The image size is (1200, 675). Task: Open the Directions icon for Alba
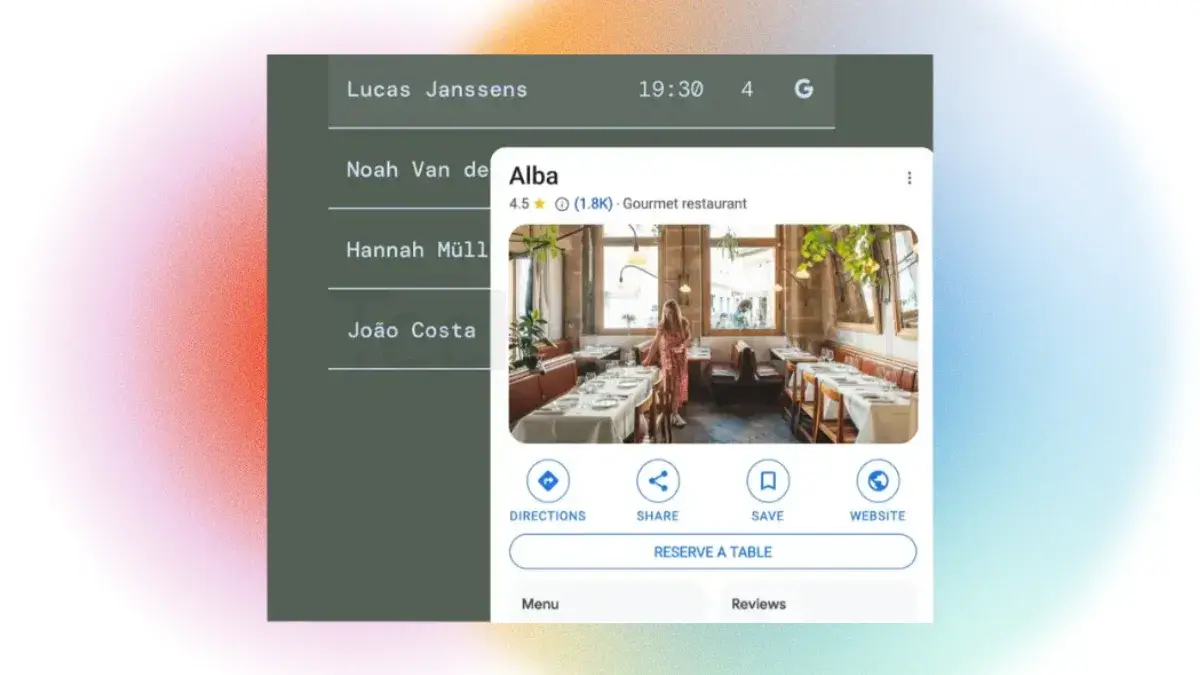(x=548, y=481)
